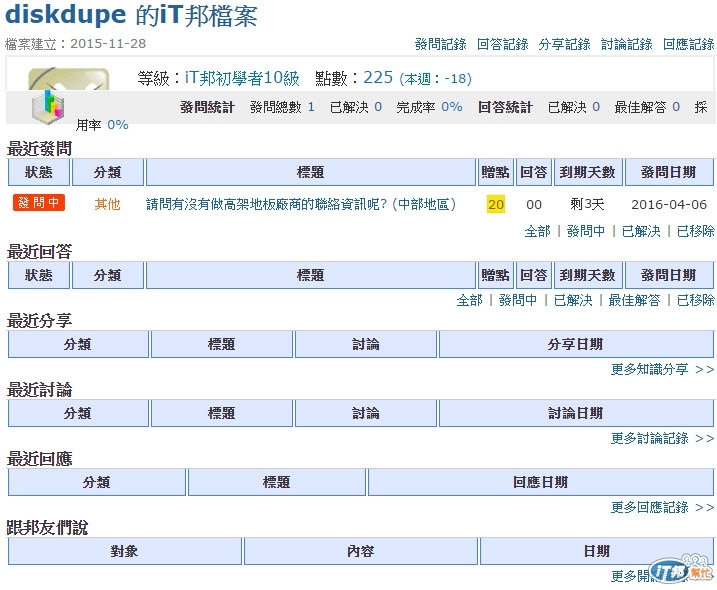The image size is (717, 590).
Task: Click 分享日期 column header
Action: pos(576,344)
